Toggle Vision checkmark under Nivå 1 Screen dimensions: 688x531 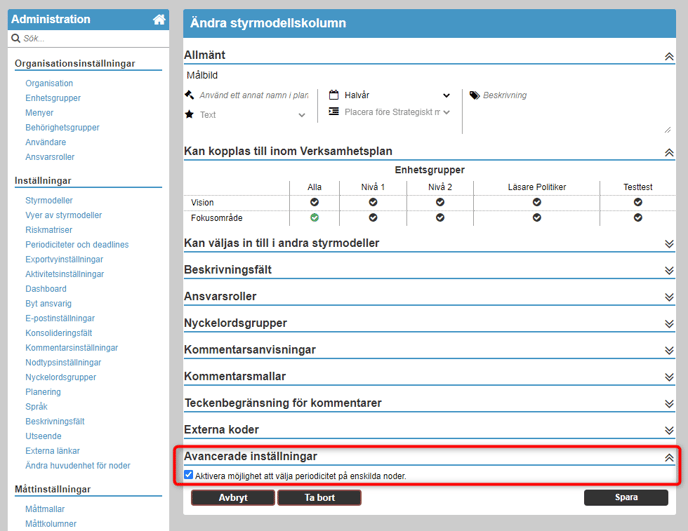click(373, 202)
